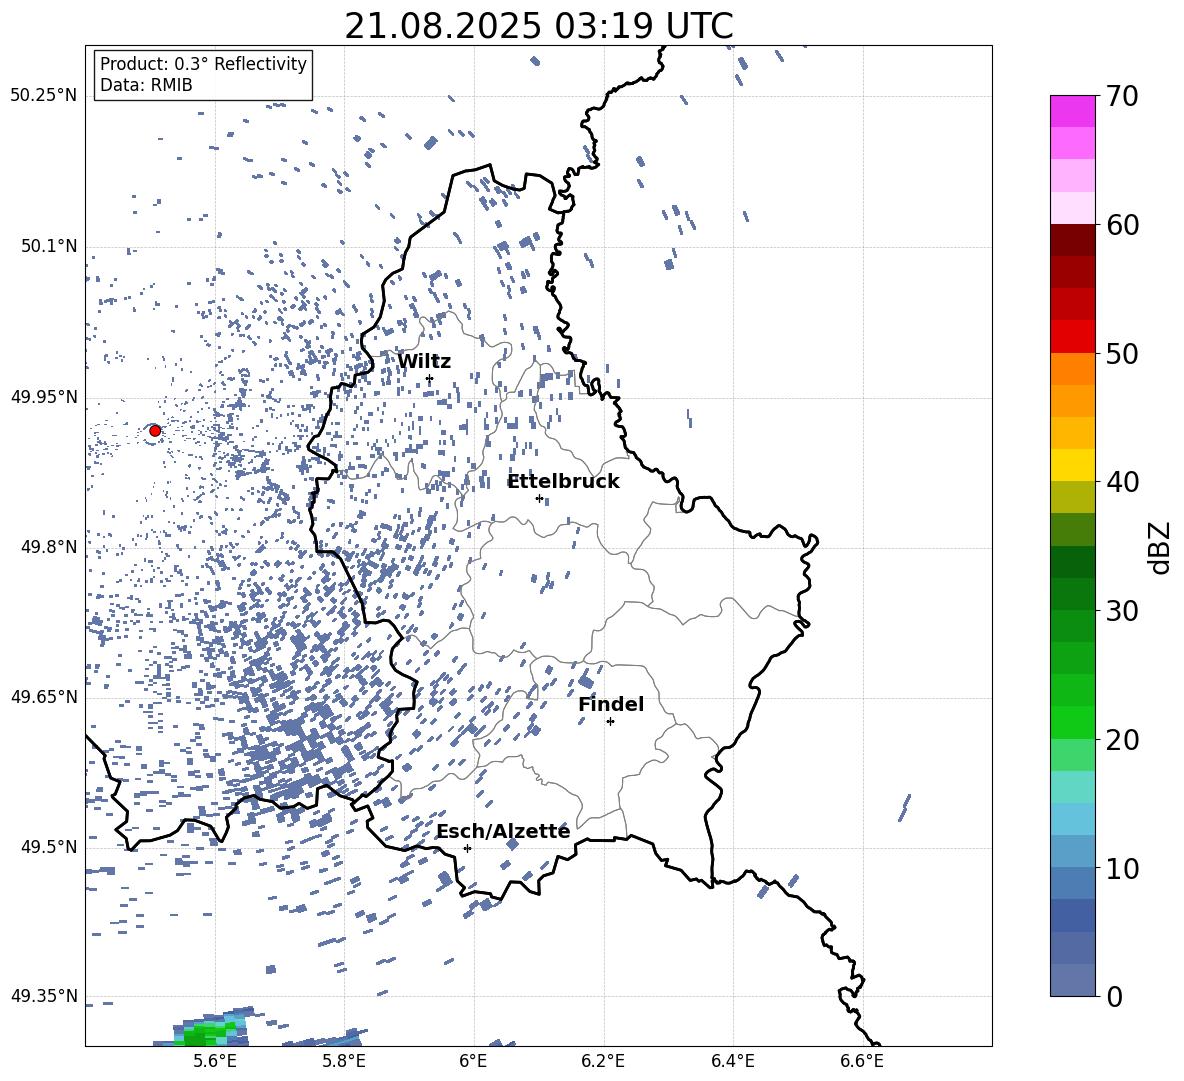Click the colorbar tick label 0

pyautogui.click(x=1113, y=997)
